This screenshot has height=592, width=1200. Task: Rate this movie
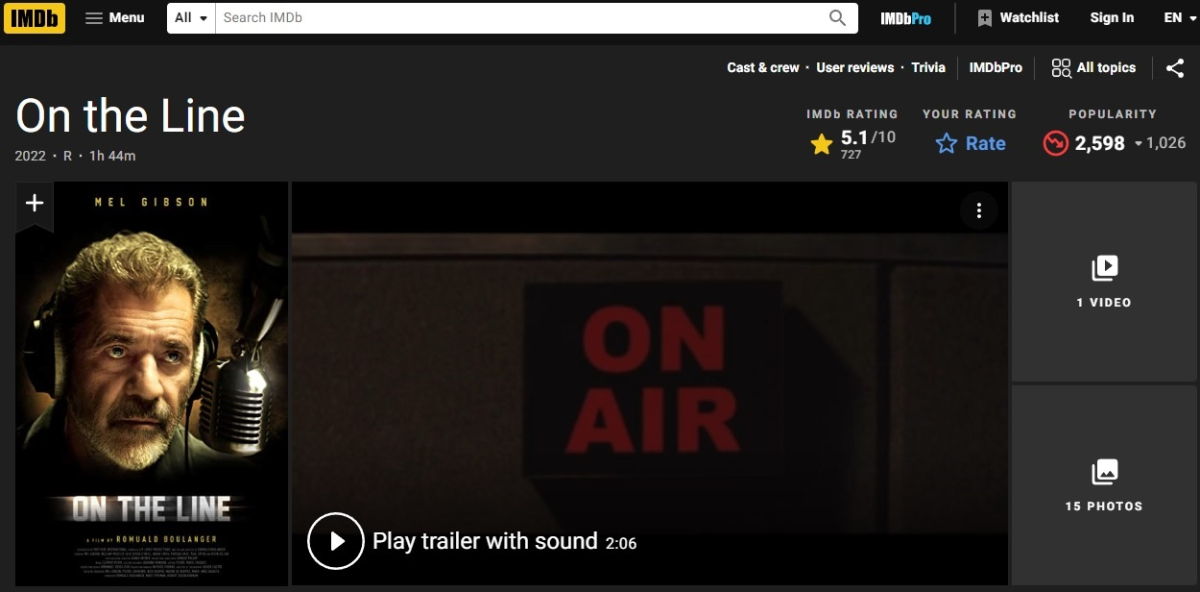coord(970,144)
